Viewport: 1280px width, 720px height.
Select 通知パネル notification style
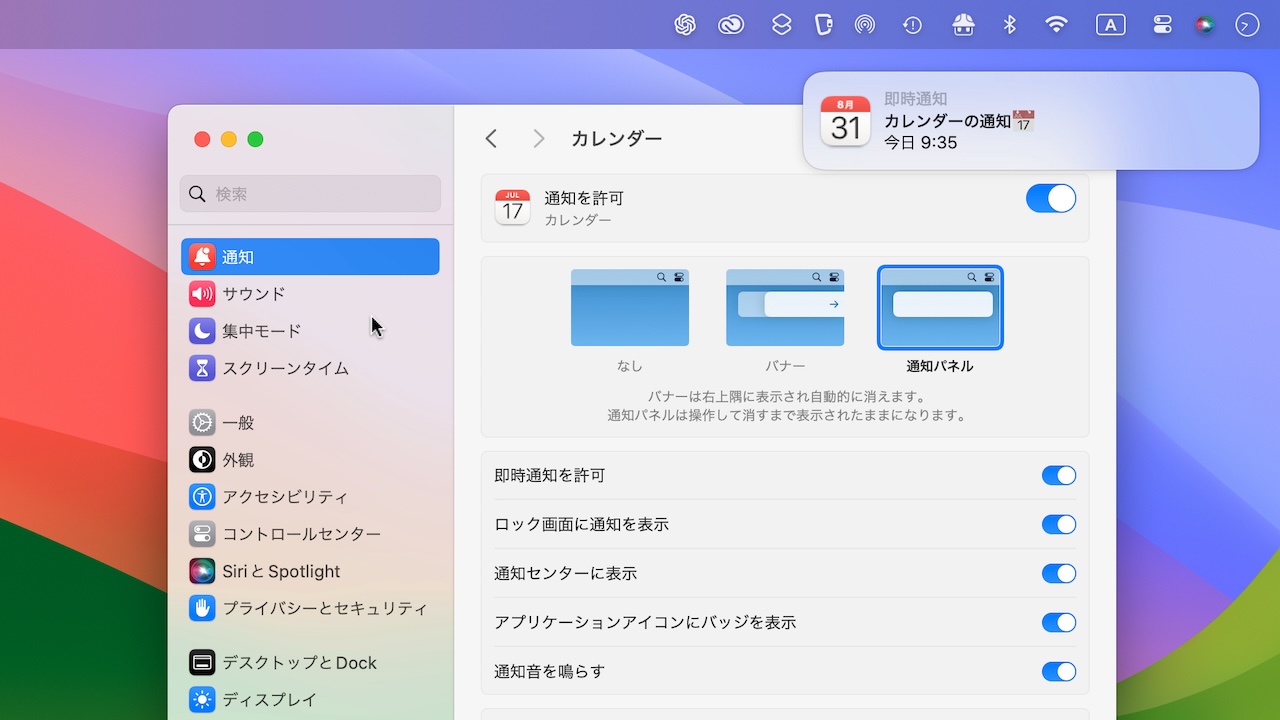pos(940,308)
